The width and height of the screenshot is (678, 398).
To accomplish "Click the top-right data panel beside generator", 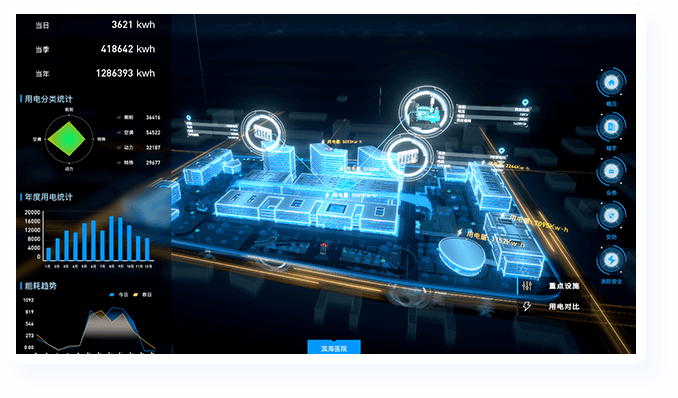I will pos(493,115).
